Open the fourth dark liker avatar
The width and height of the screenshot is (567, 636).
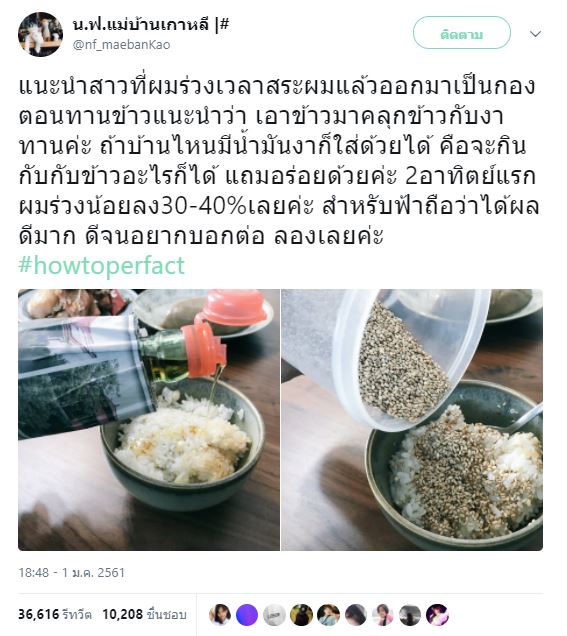pyautogui.click(x=301, y=615)
